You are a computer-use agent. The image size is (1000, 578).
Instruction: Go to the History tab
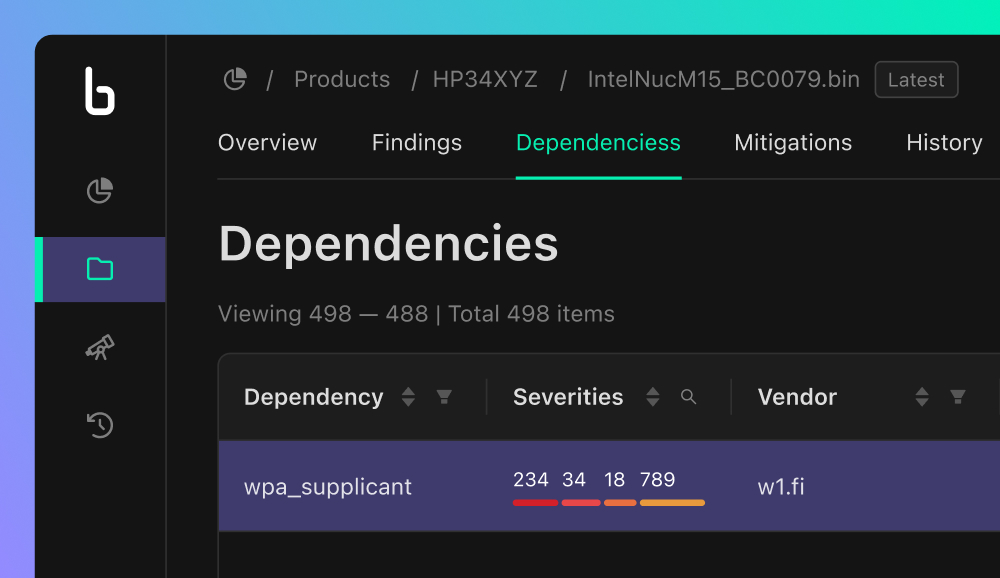pyautogui.click(x=944, y=143)
